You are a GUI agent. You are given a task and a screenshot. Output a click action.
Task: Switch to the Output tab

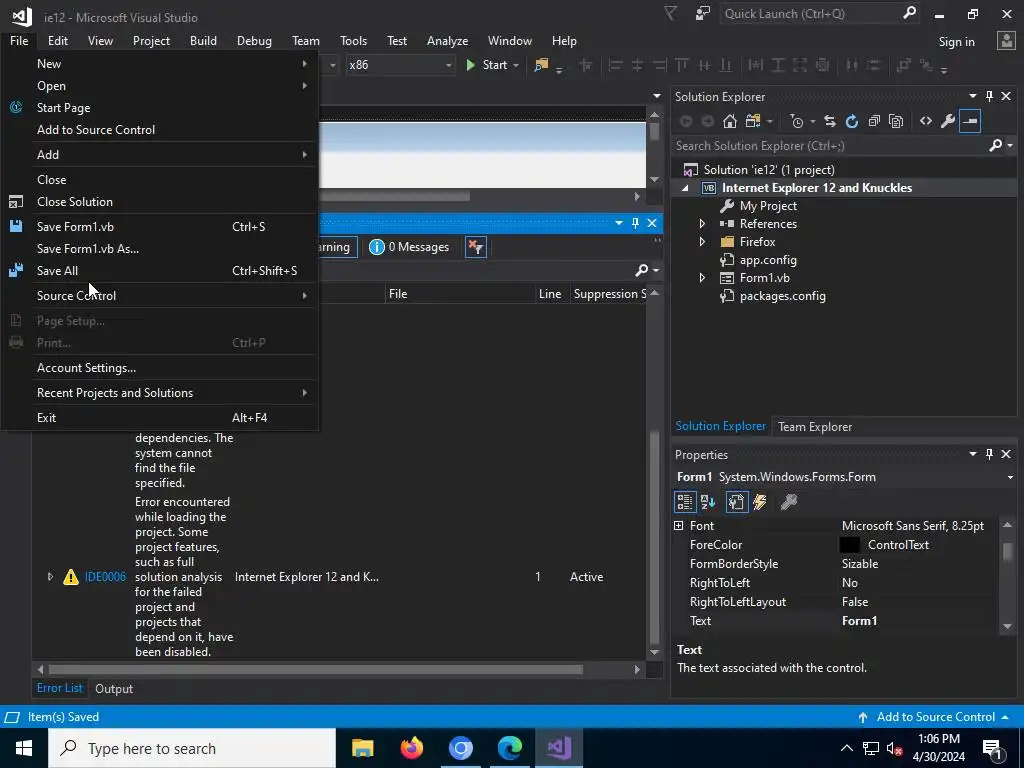point(114,689)
